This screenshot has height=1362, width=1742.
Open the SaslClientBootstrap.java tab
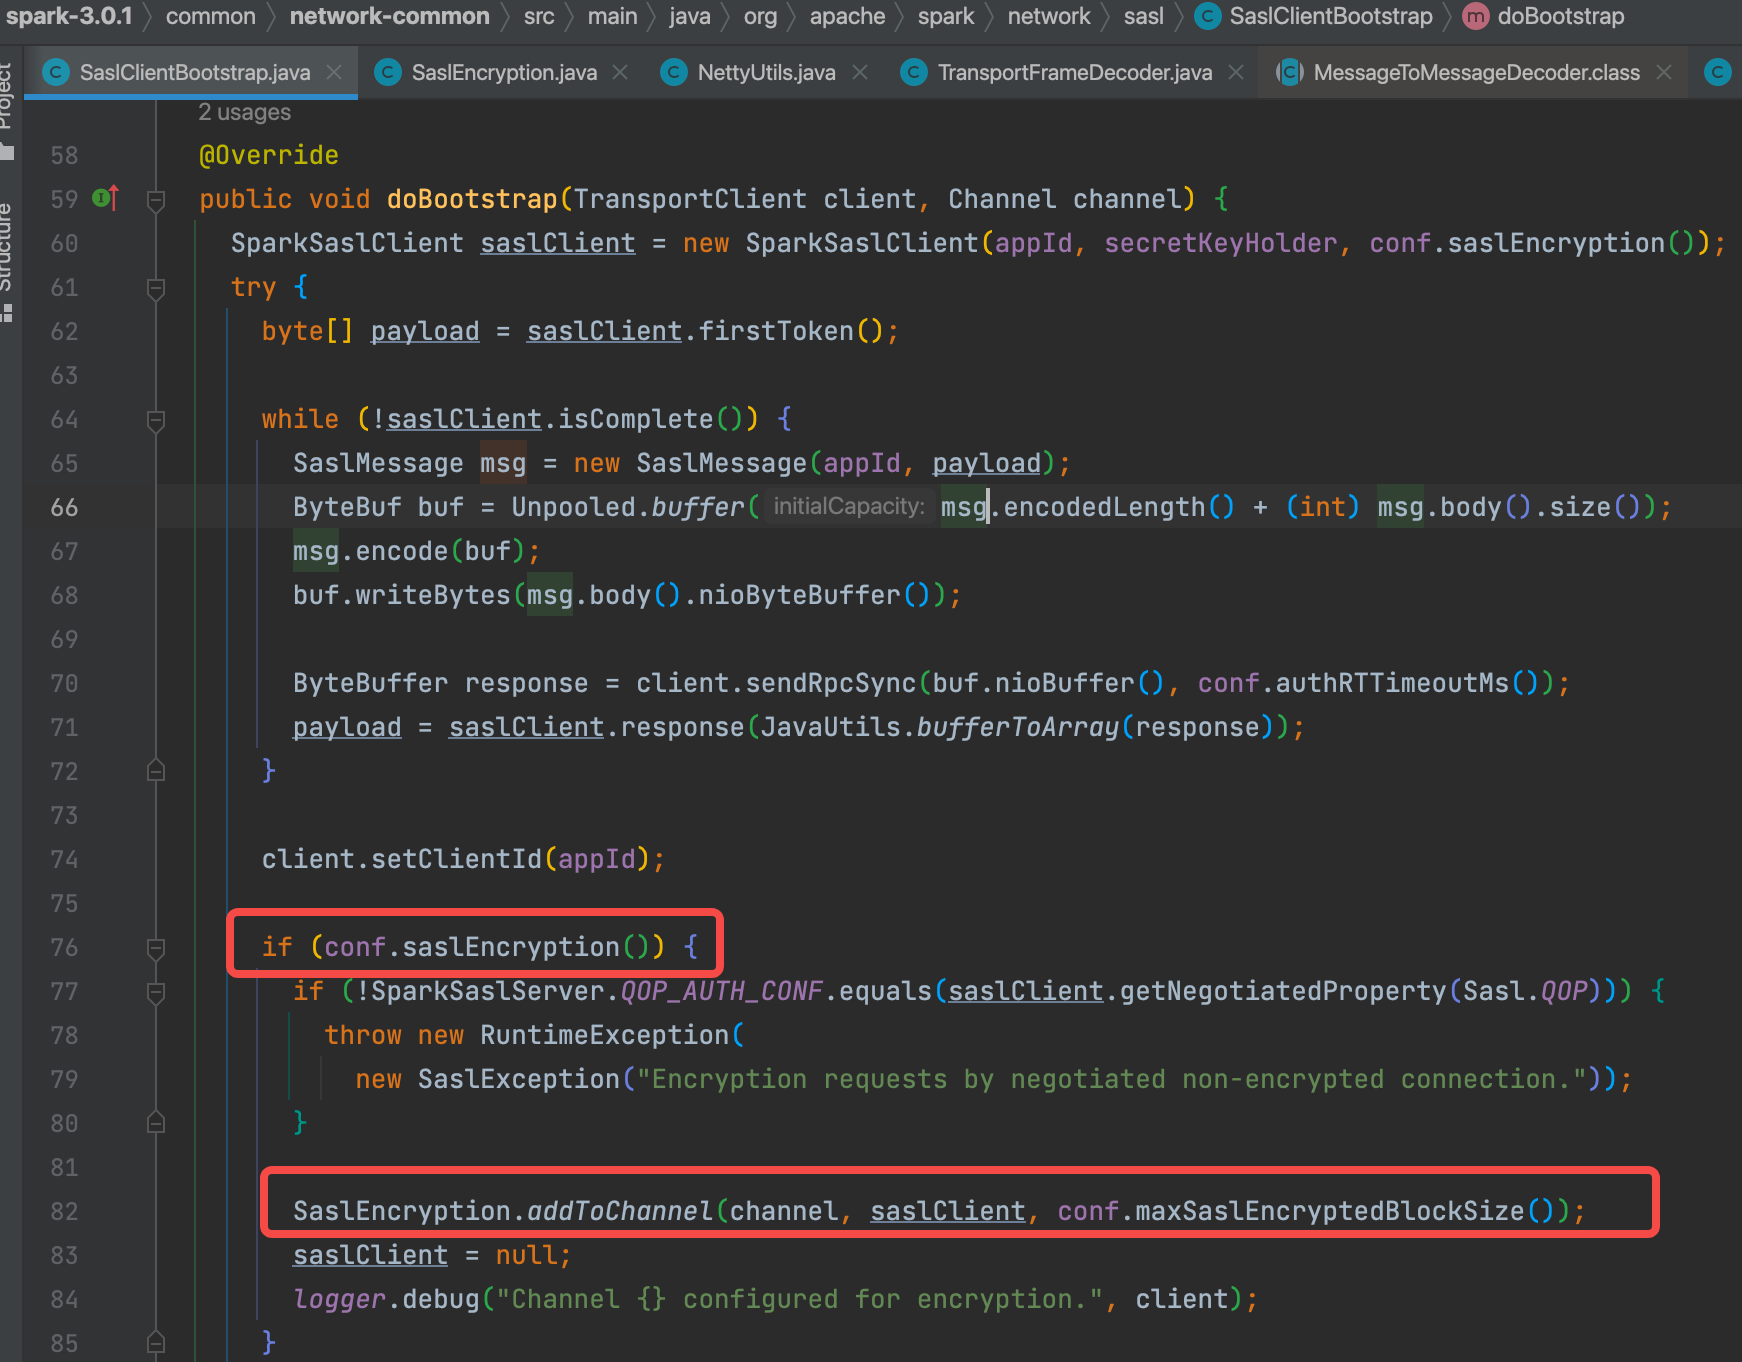[194, 72]
